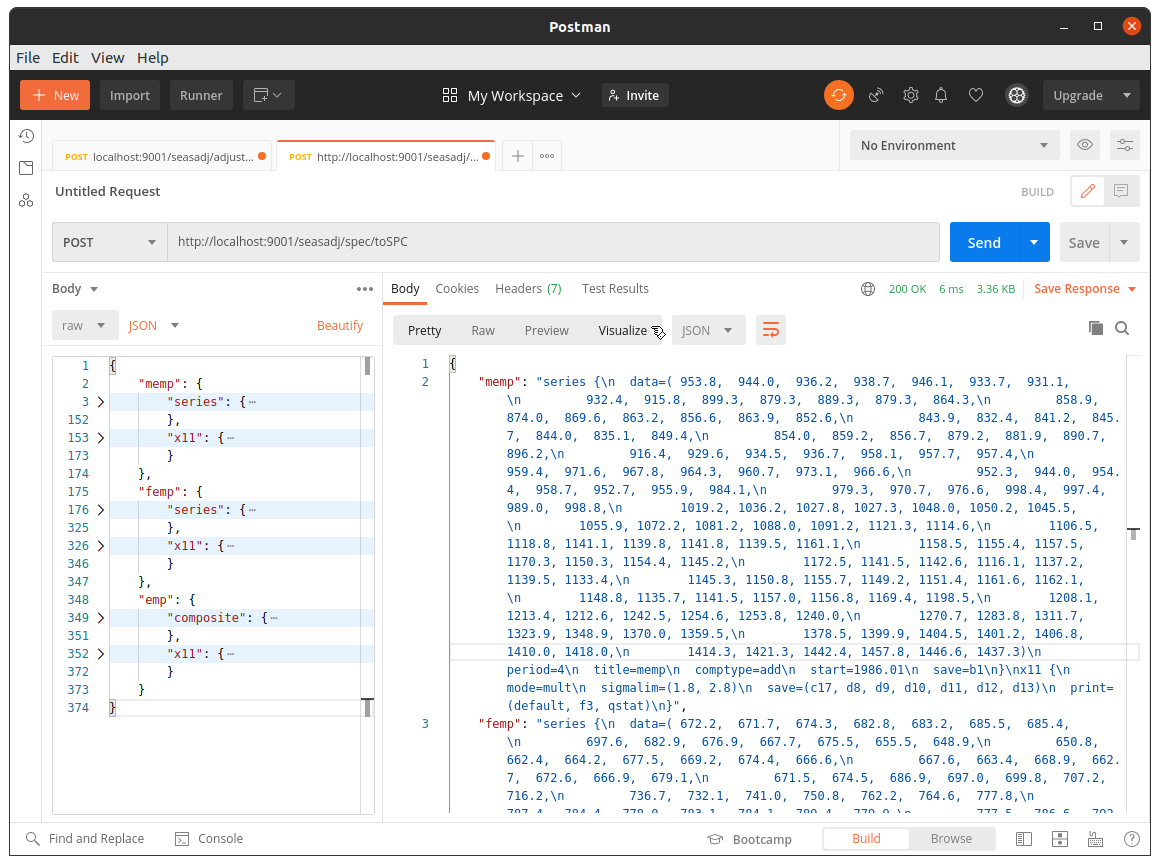The image size is (1160, 865).
Task: Select the Preview response view
Action: (547, 331)
